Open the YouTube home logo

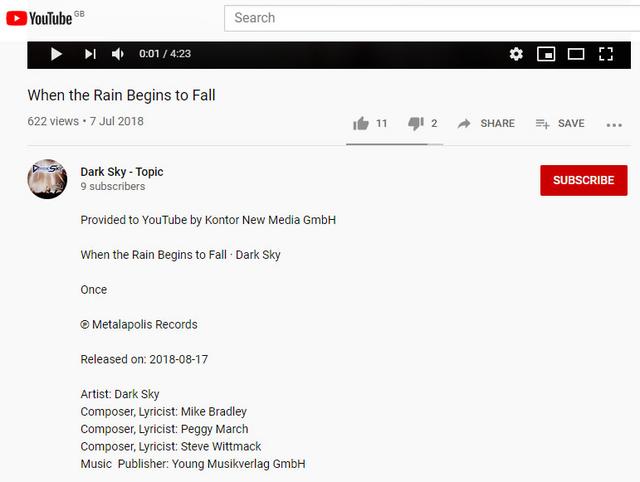pyautogui.click(x=39, y=18)
